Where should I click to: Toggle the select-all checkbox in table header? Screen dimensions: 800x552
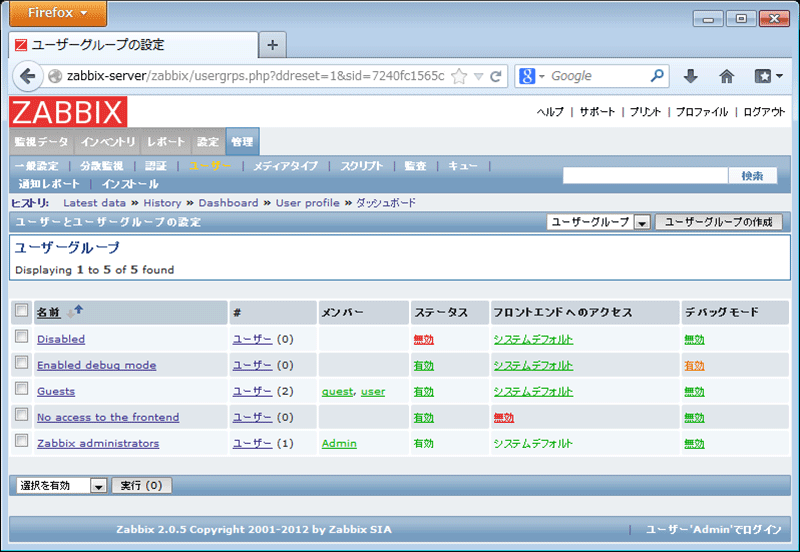(x=22, y=311)
